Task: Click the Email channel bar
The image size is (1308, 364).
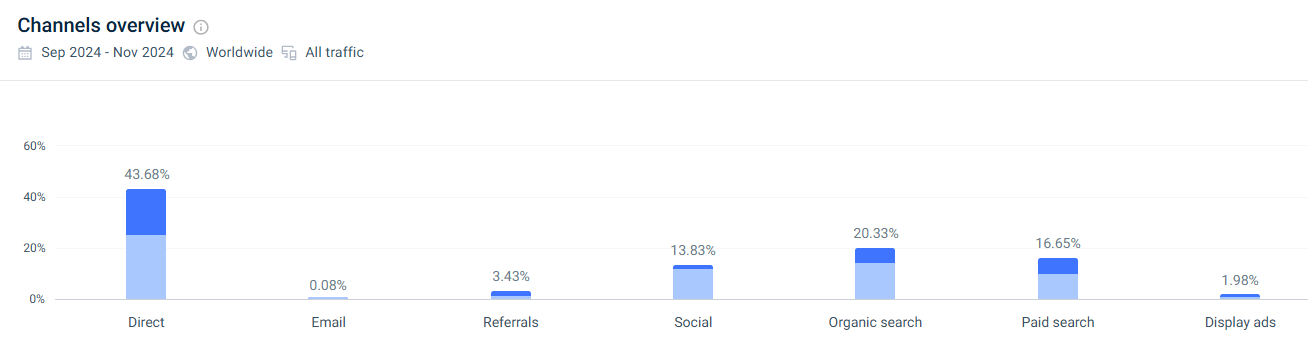Action: (x=328, y=298)
